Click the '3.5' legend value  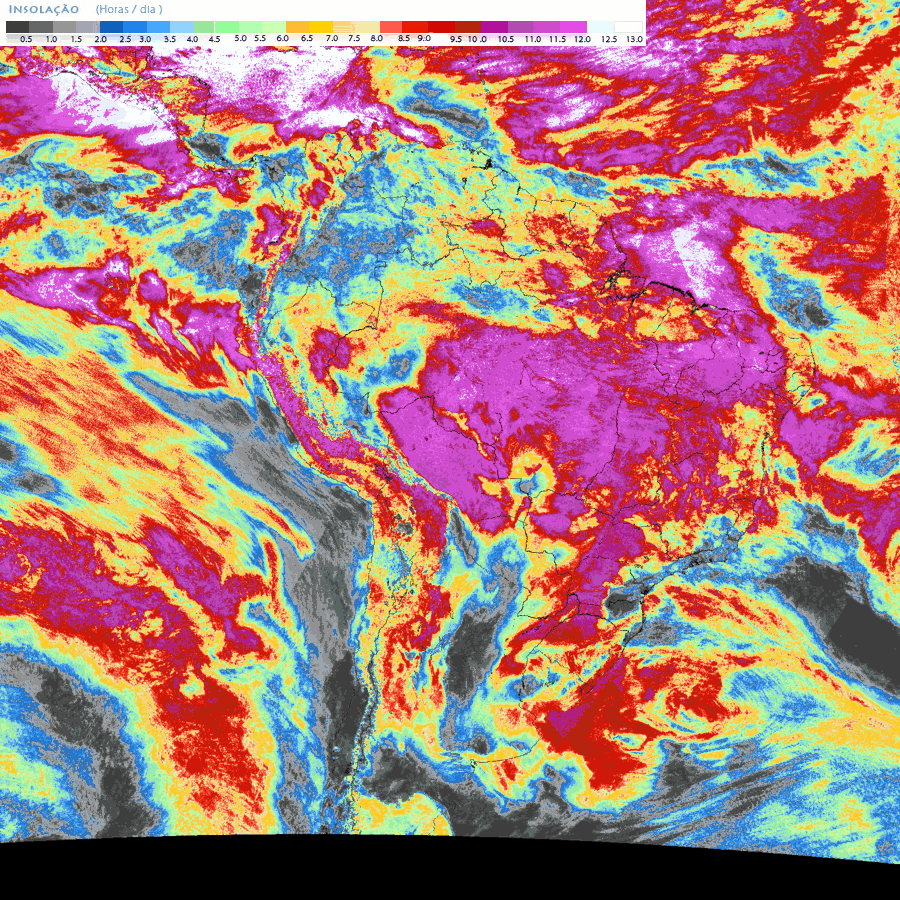pos(170,39)
